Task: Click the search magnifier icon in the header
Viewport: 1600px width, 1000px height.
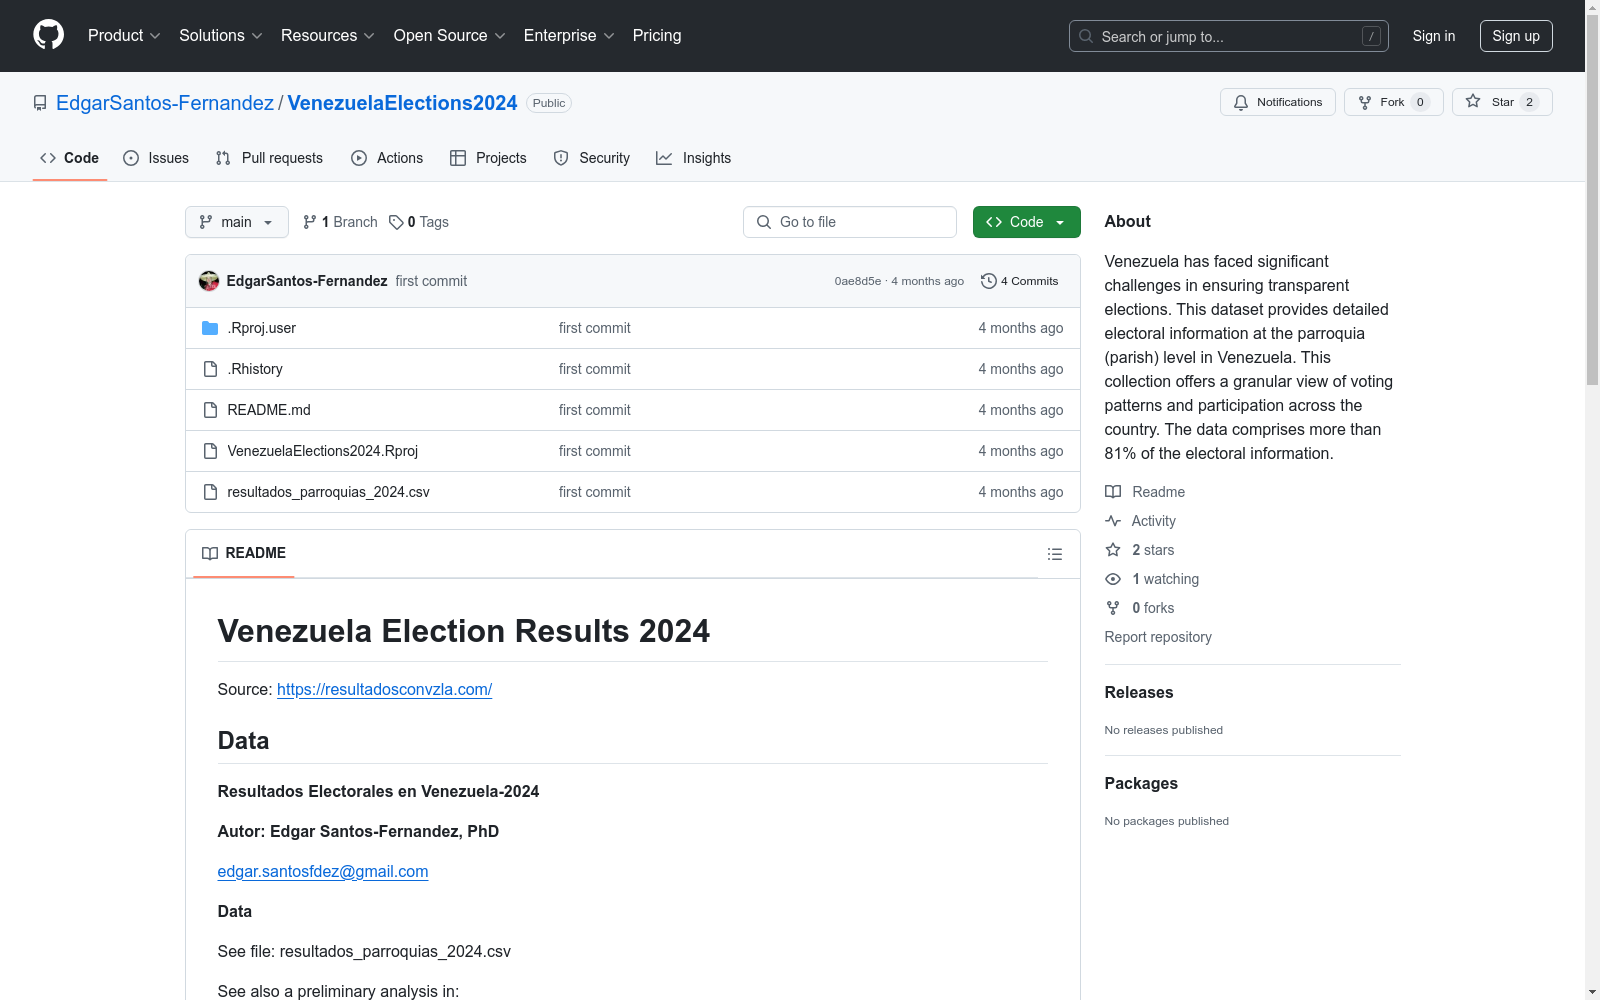Action: pos(1086,36)
